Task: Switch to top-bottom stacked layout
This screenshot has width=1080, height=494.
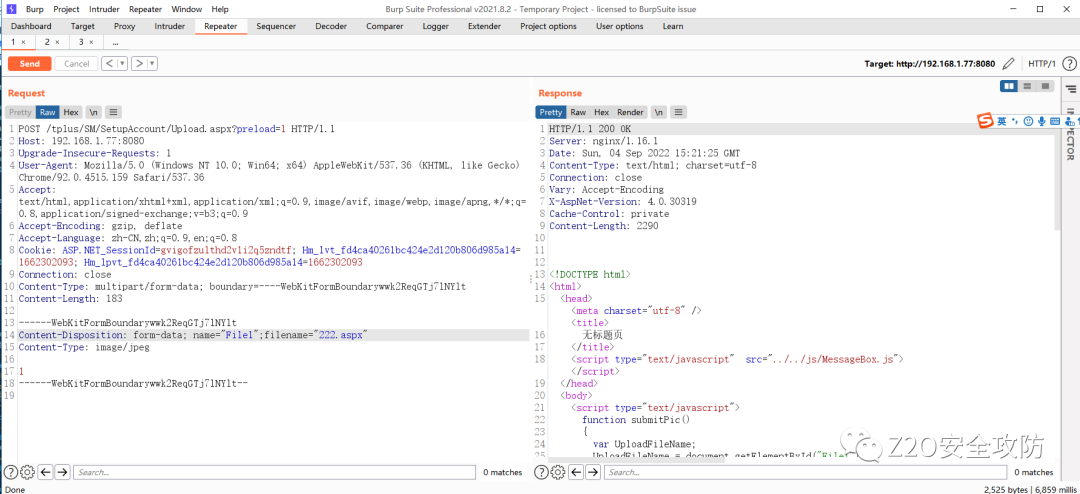Action: pyautogui.click(x=1027, y=86)
